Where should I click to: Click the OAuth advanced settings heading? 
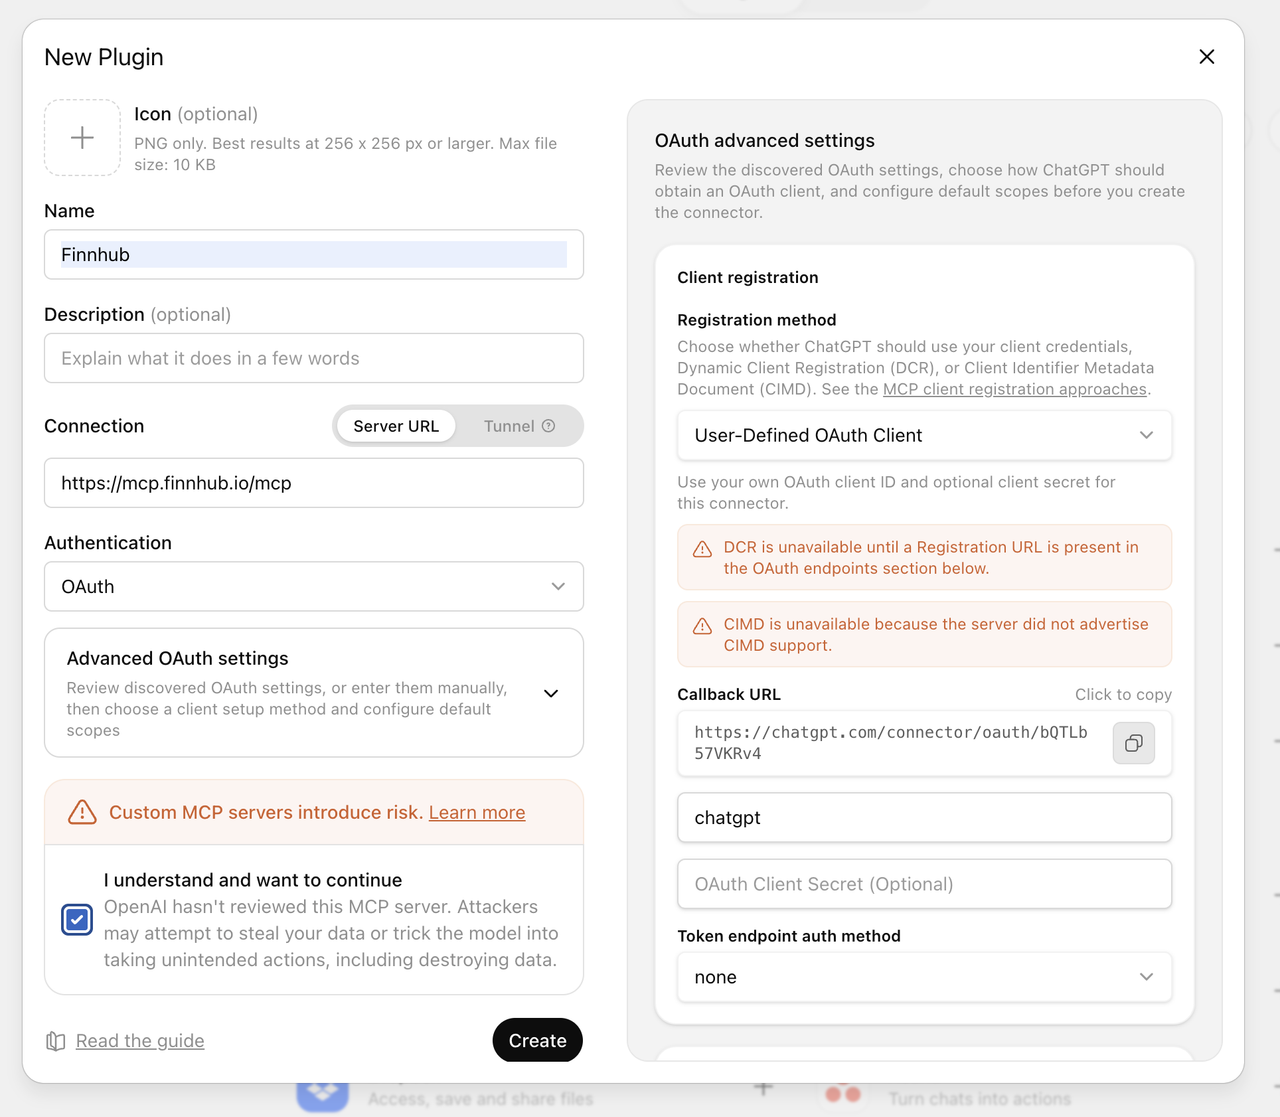[x=765, y=140]
